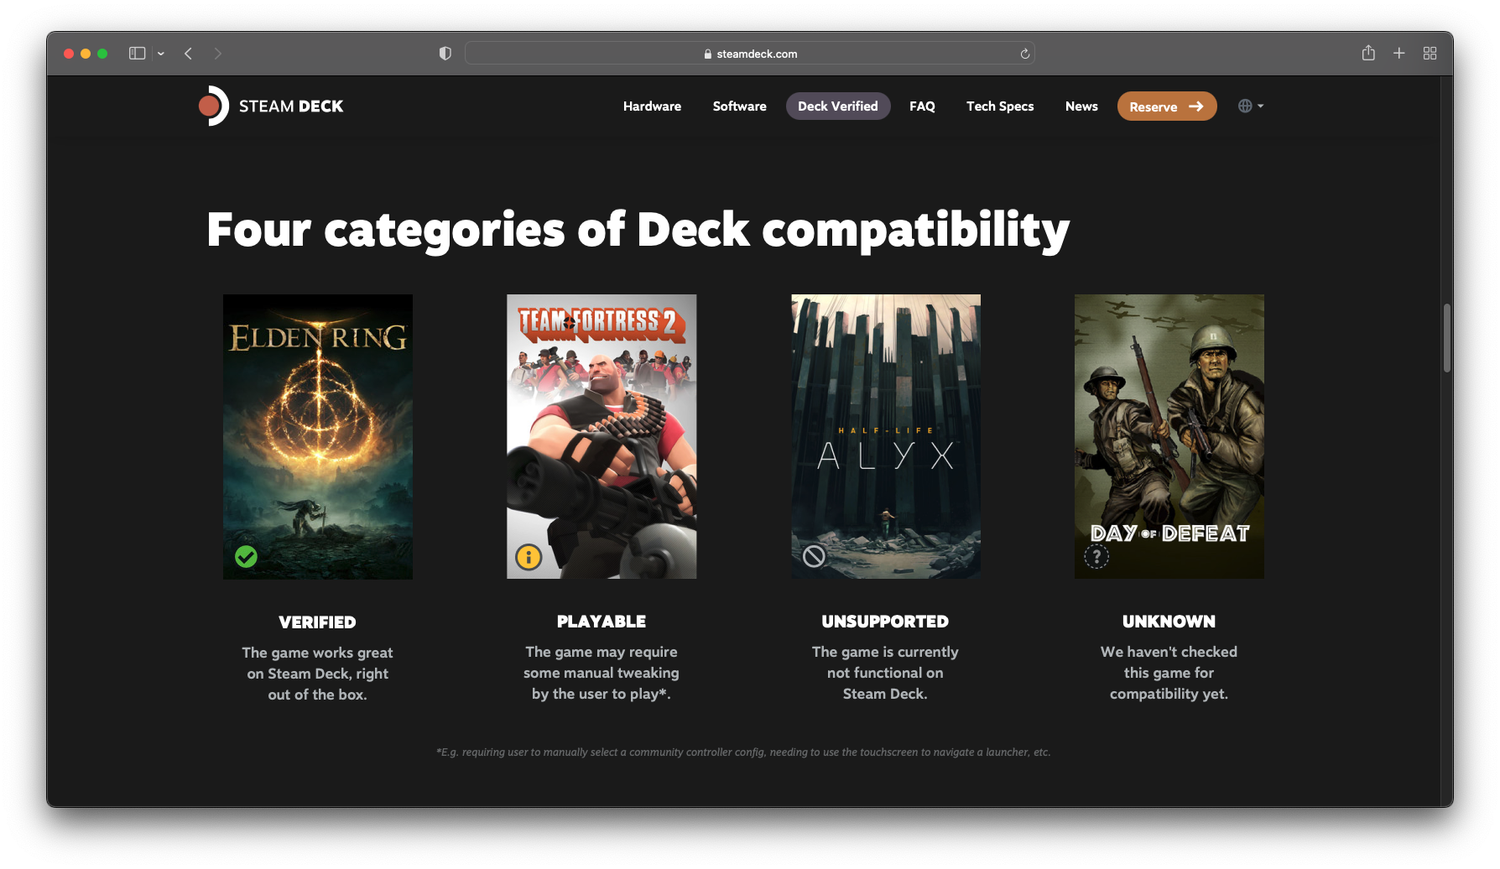Toggle the browser sidebar
This screenshot has width=1500, height=869.
(136, 53)
